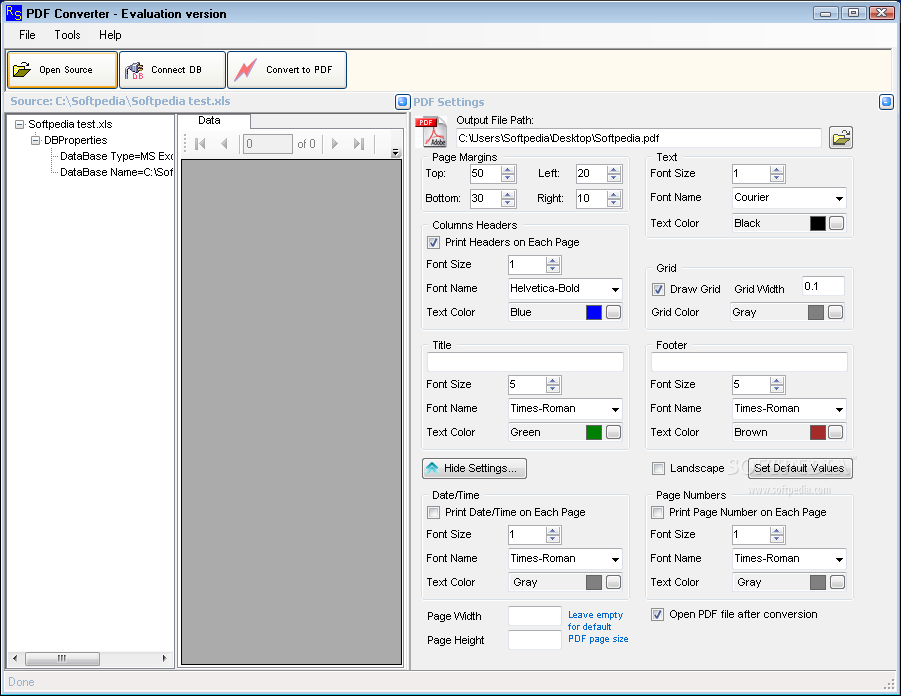Click the Open Source folder icon
The width and height of the screenshot is (901, 696).
click(x=22, y=70)
